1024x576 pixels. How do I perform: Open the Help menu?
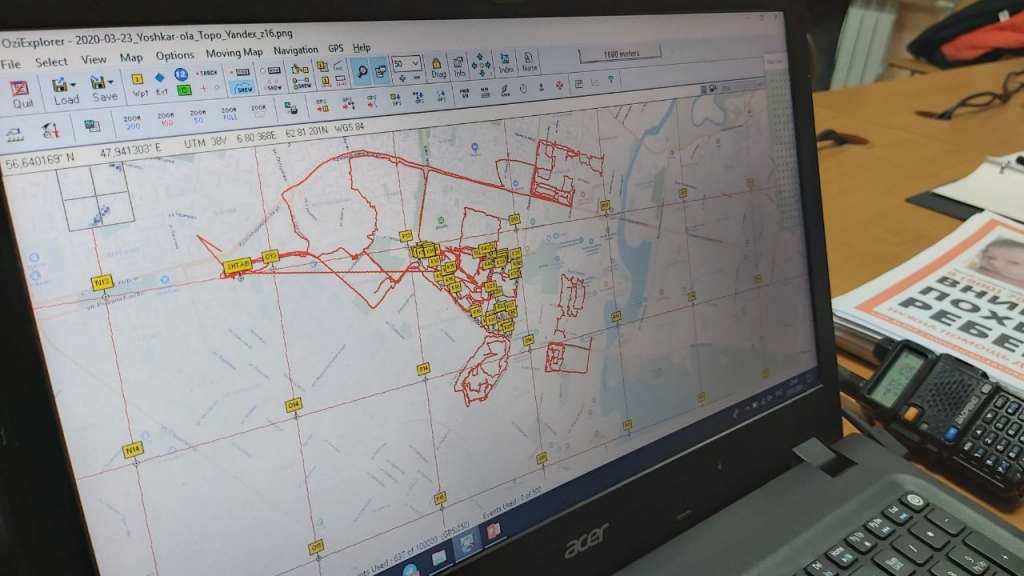(x=361, y=47)
